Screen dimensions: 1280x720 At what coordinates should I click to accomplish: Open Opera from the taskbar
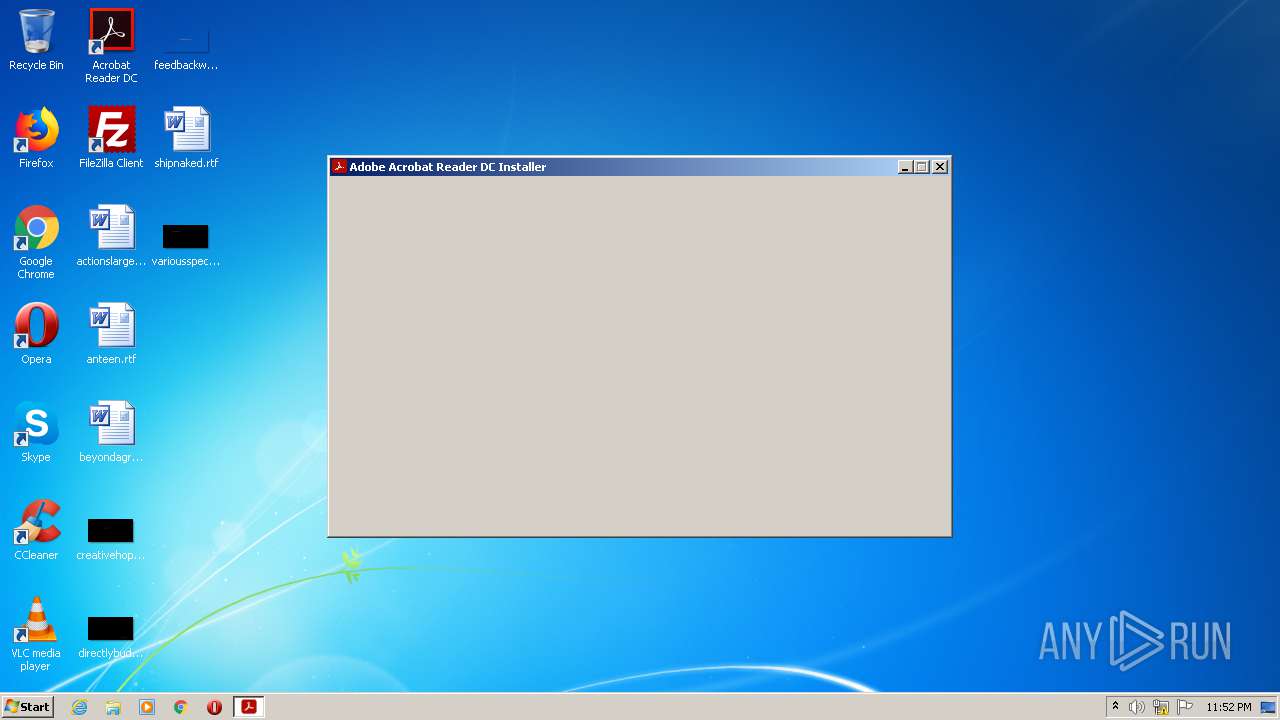point(214,707)
